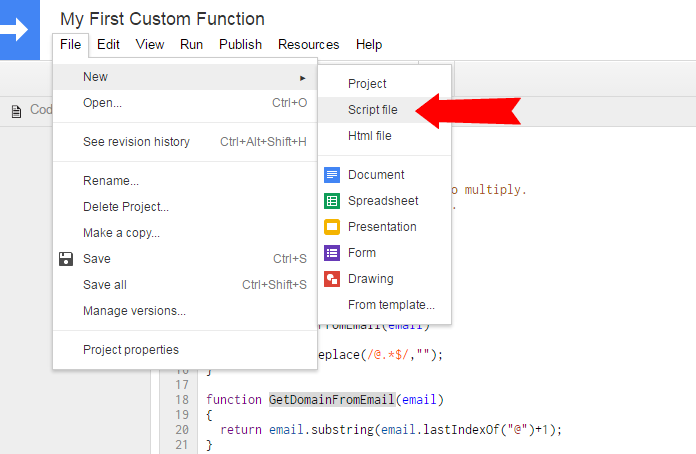Open Project properties
This screenshot has width=696, height=454.
click(131, 350)
